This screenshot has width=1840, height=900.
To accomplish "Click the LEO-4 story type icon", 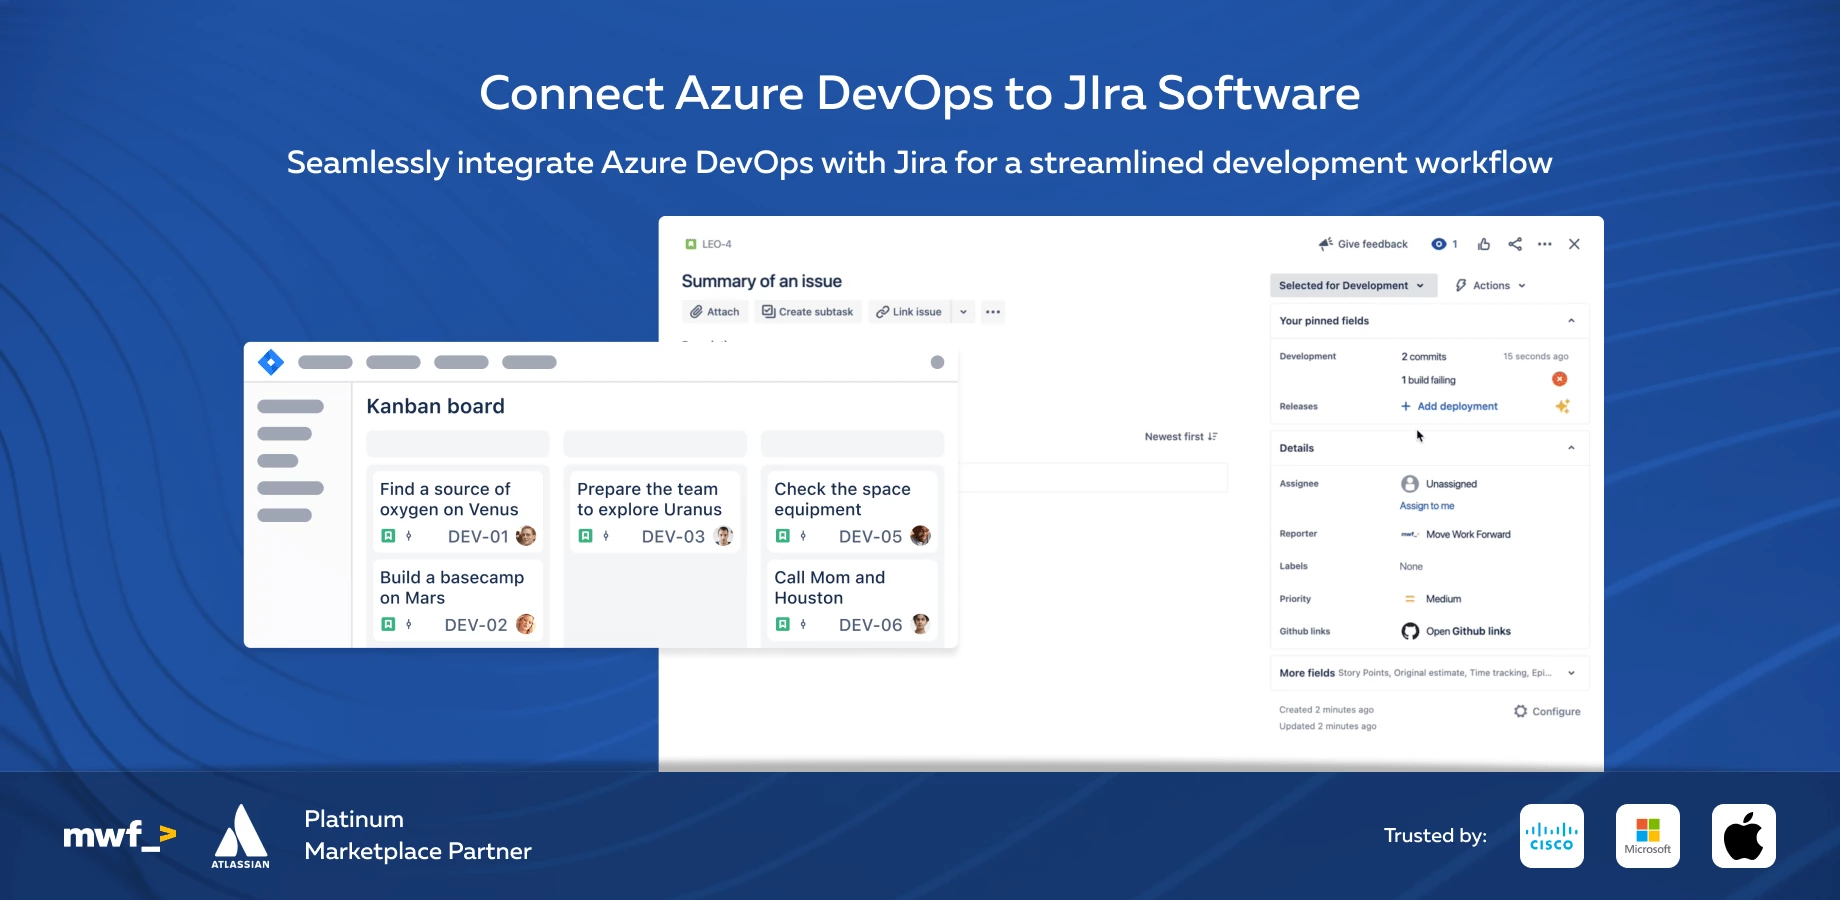I will [x=689, y=243].
